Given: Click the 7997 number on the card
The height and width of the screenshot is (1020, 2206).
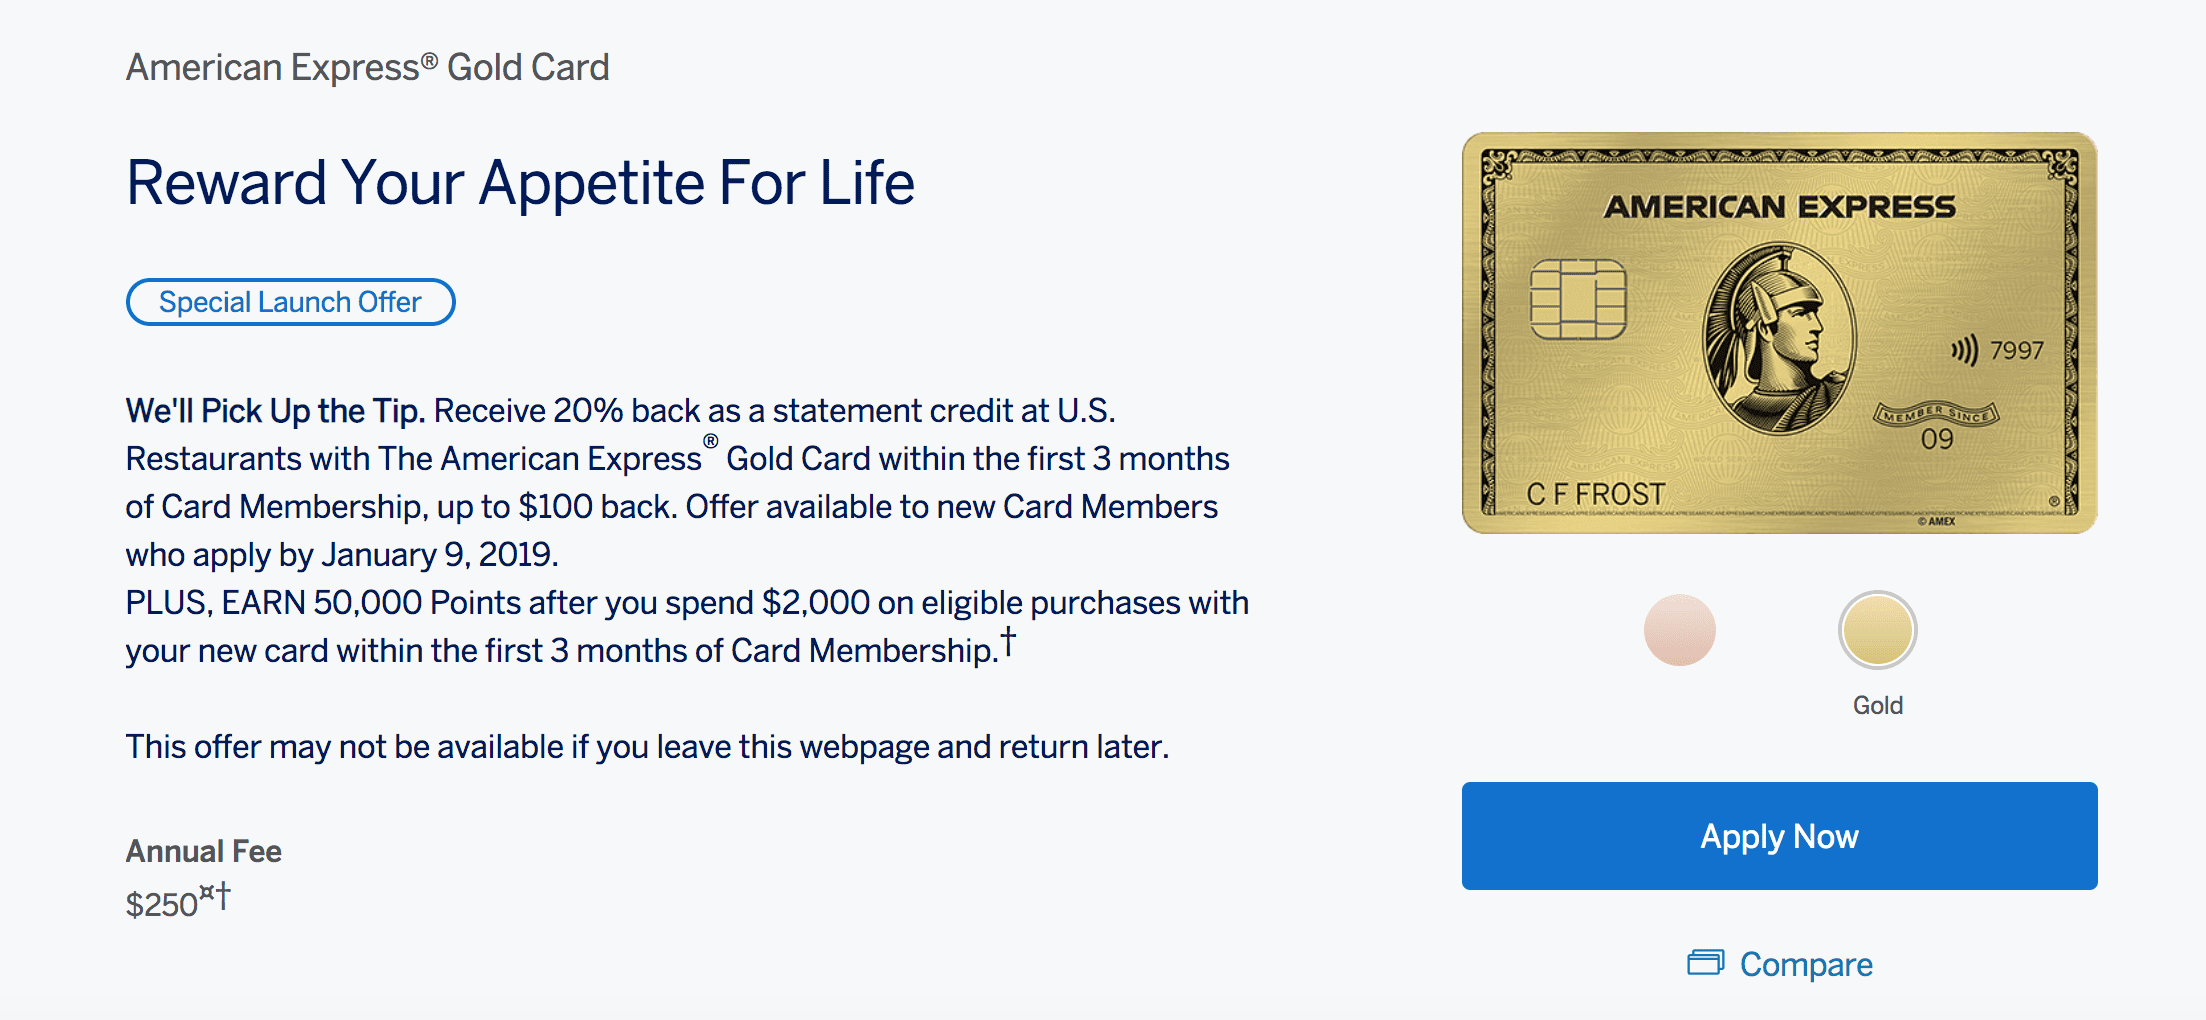Looking at the screenshot, I should (2016, 351).
